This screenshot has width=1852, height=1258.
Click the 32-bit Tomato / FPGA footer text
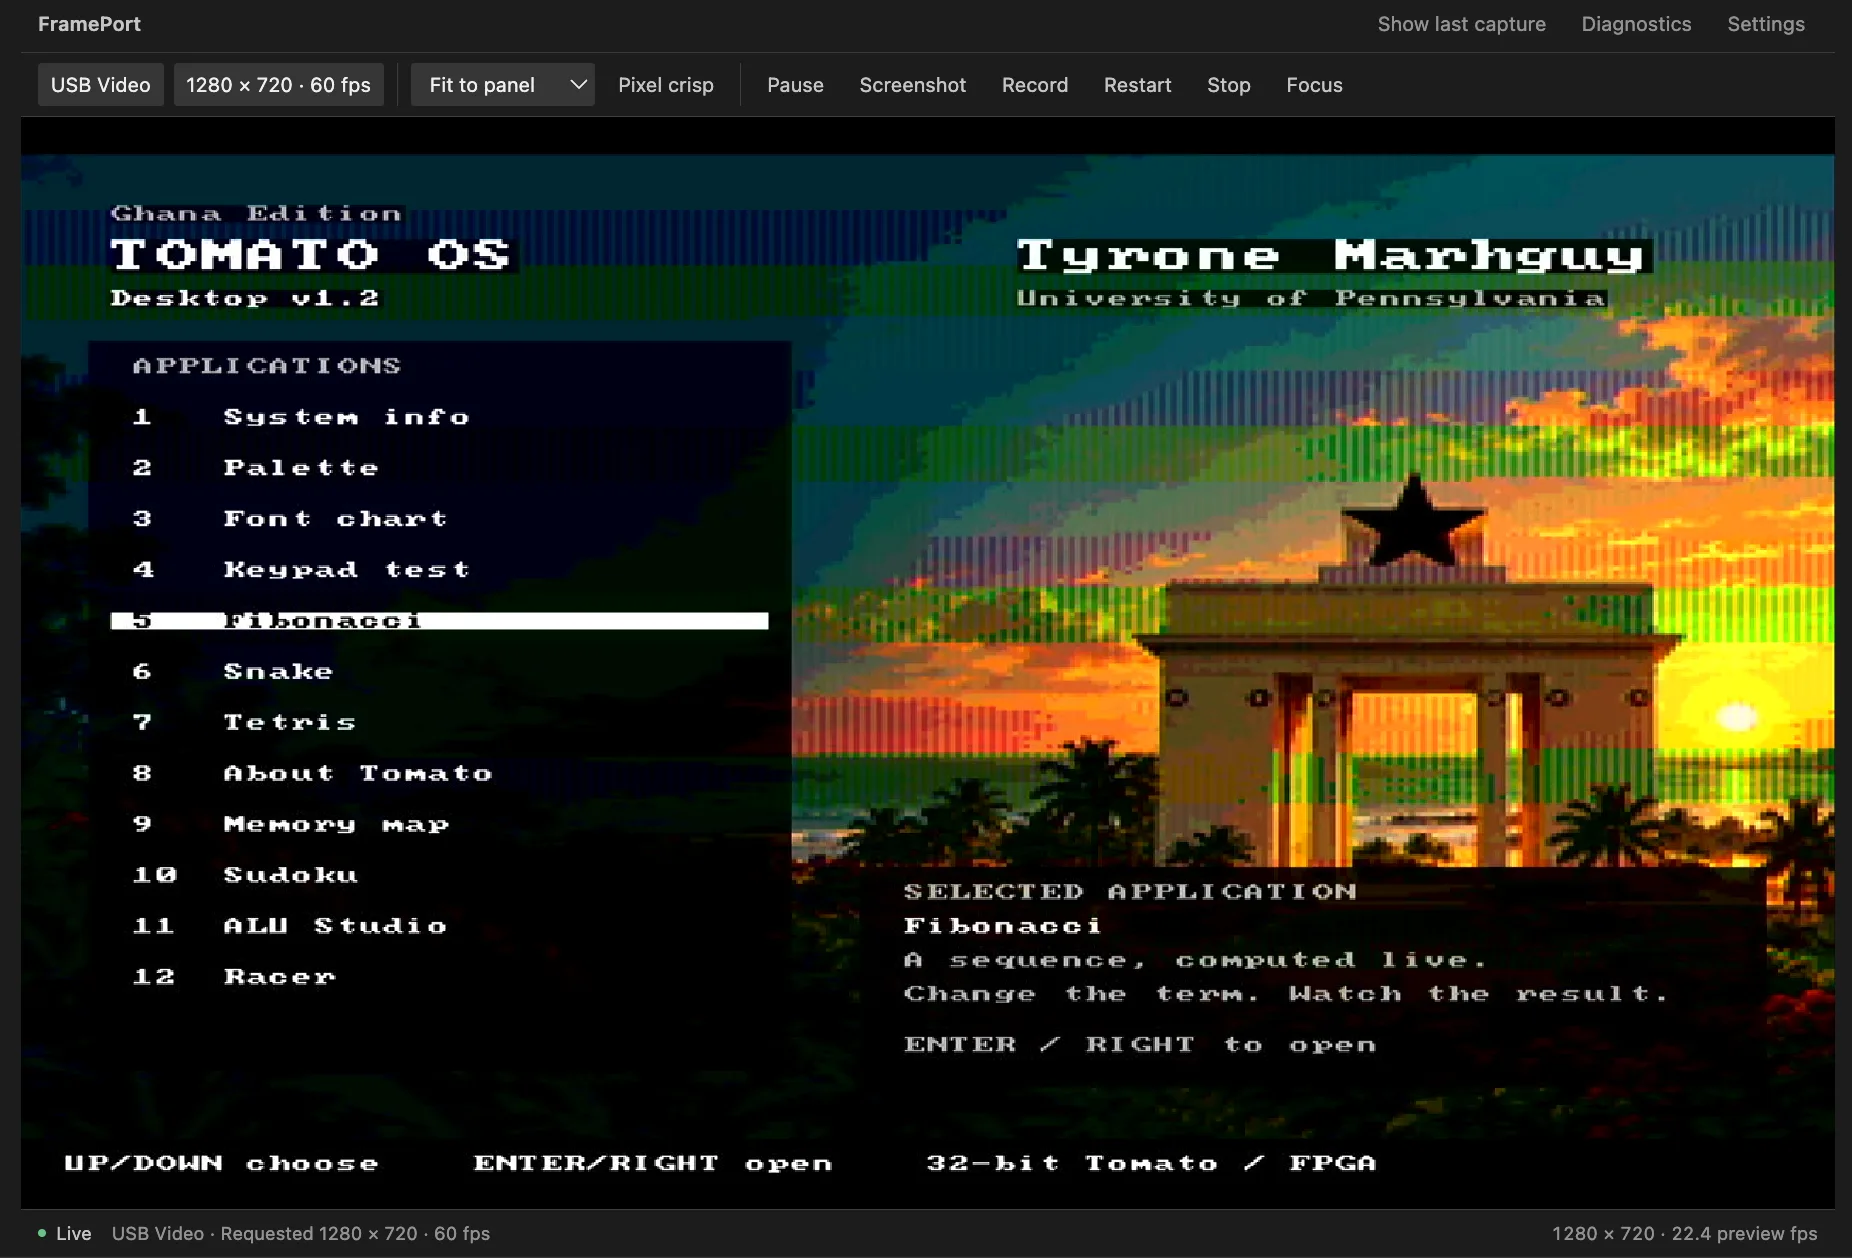pos(1151,1163)
